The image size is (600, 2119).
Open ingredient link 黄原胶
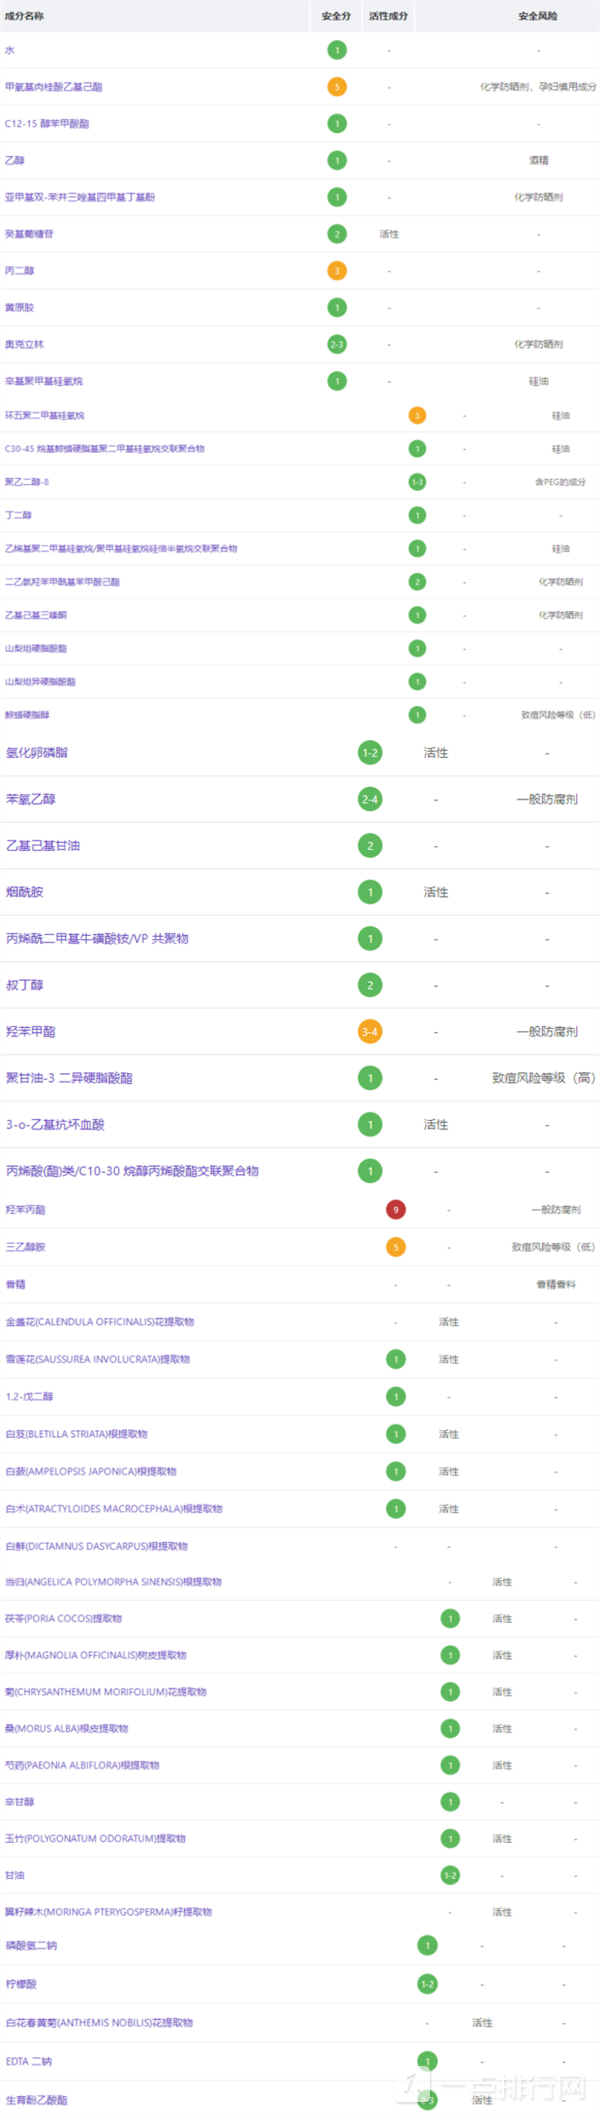(19, 308)
